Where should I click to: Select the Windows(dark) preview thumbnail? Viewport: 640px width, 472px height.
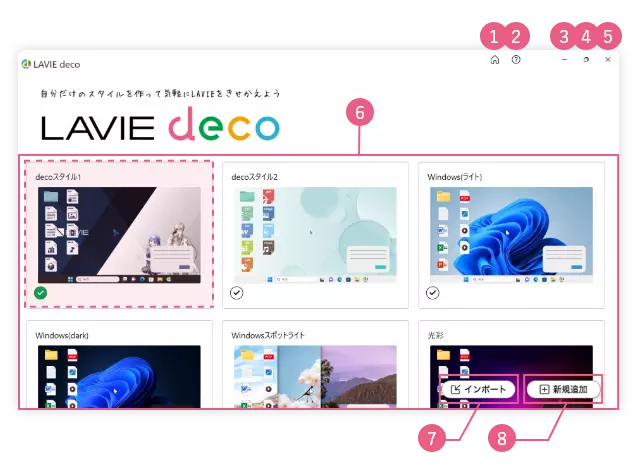click(x=119, y=376)
